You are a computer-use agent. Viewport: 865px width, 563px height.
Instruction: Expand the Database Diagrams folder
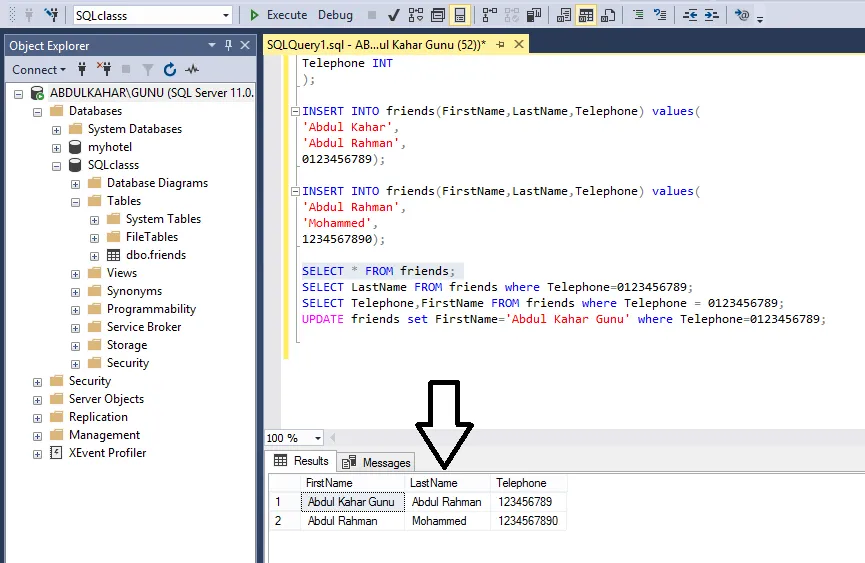(76, 184)
